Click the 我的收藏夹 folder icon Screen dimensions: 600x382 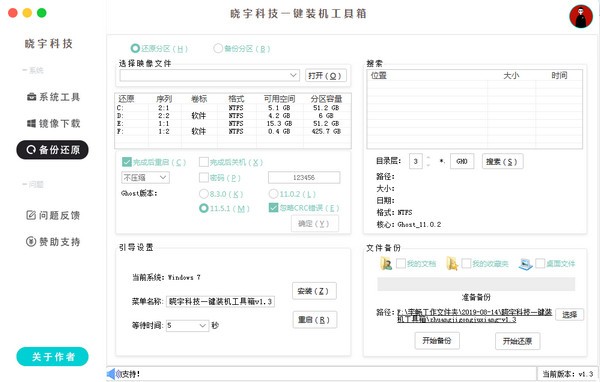[x=452, y=264]
